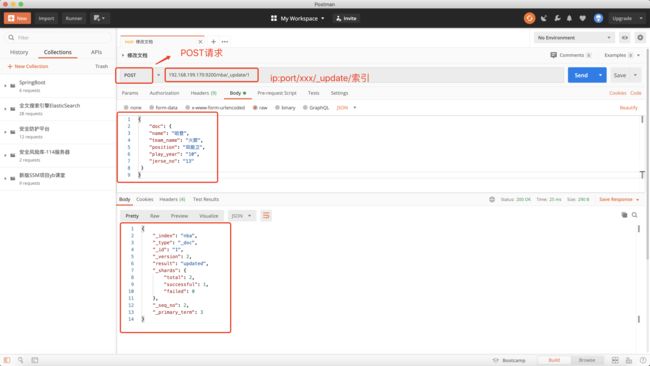Open the satellite capture requests icon

coord(544,18)
